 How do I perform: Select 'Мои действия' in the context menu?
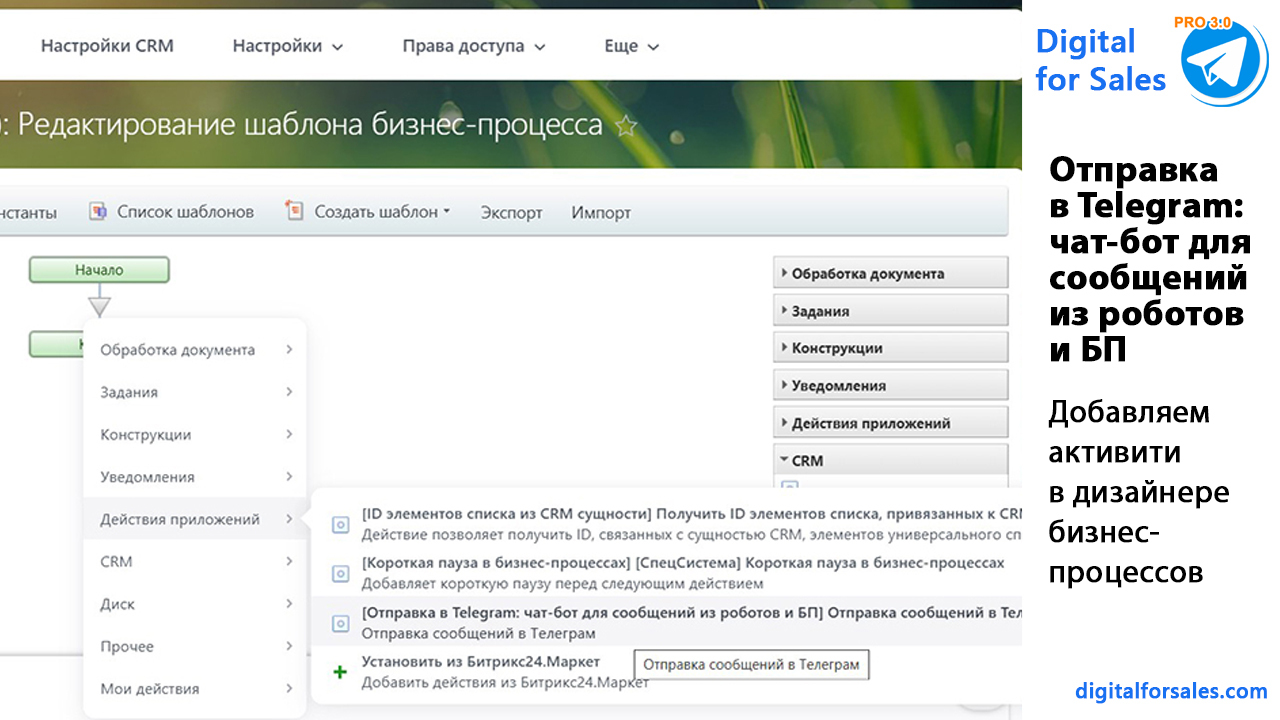click(196, 689)
